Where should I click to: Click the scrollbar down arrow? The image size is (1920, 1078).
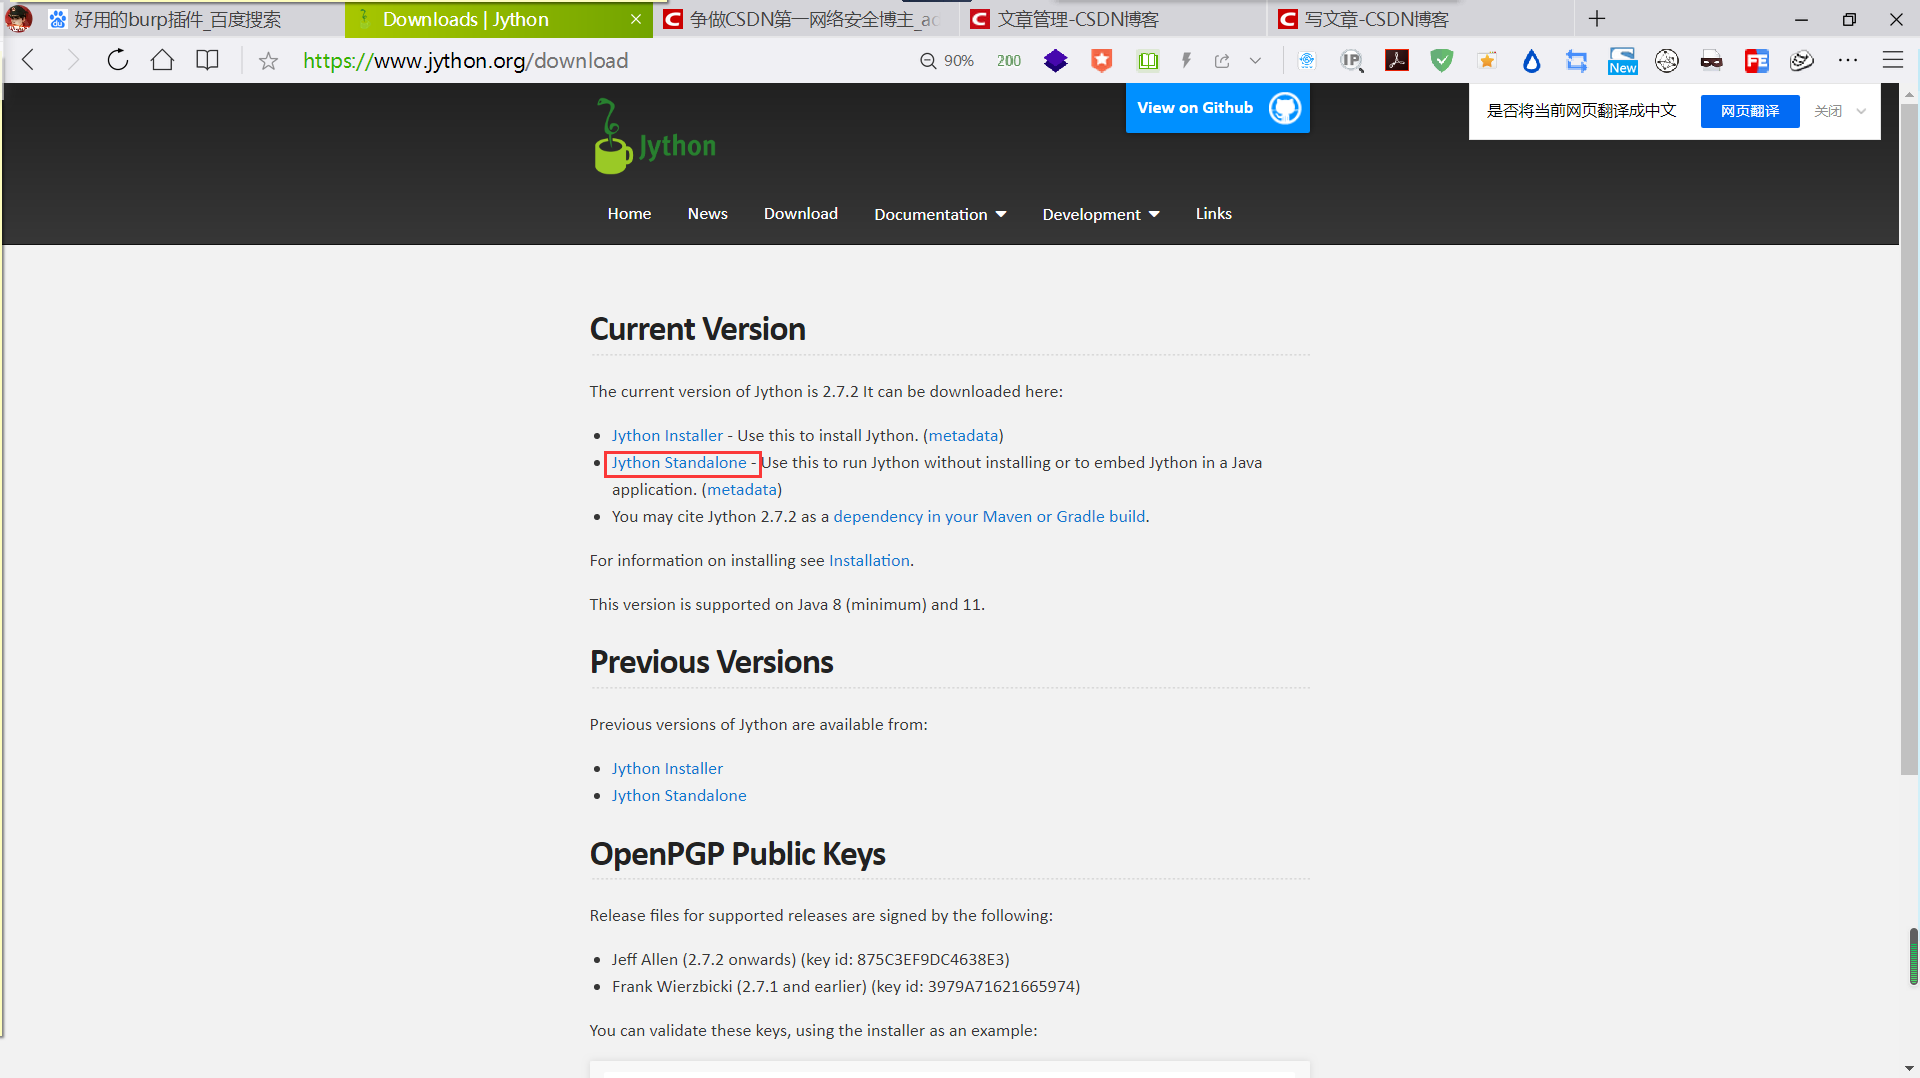point(1910,1069)
